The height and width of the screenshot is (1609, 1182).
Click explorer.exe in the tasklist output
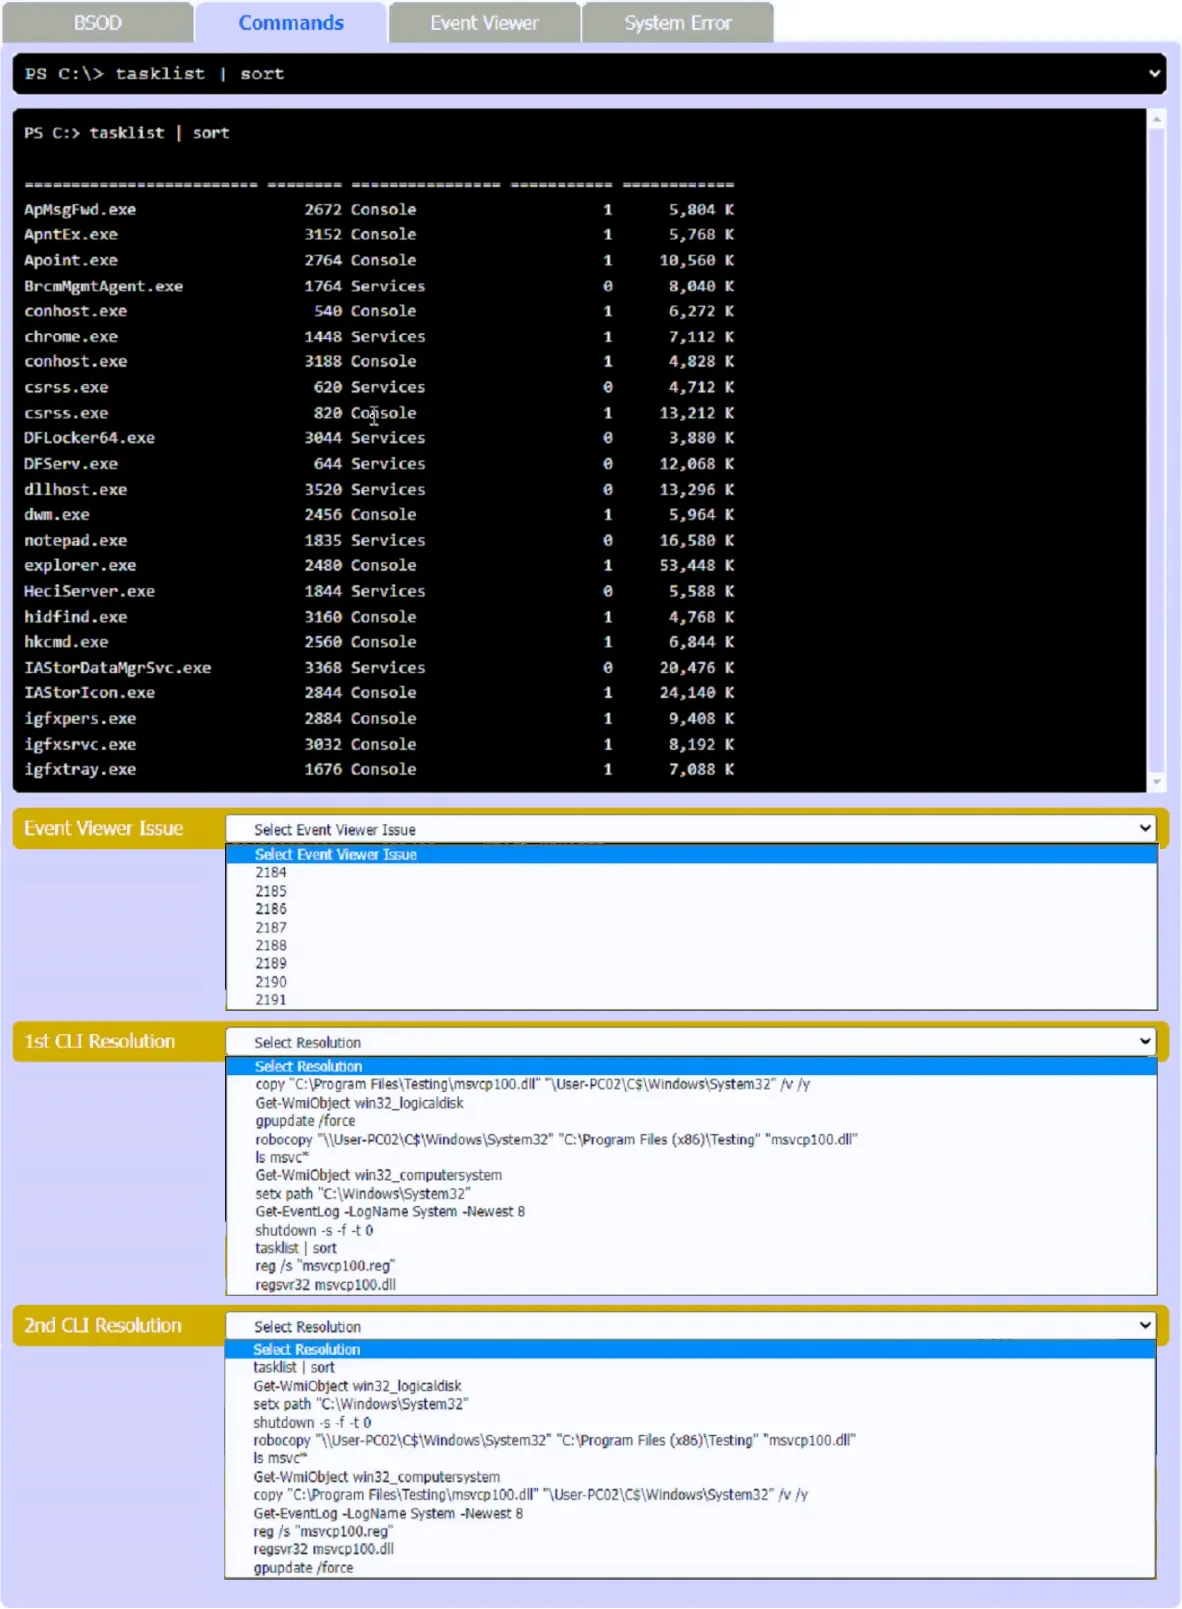pos(80,566)
